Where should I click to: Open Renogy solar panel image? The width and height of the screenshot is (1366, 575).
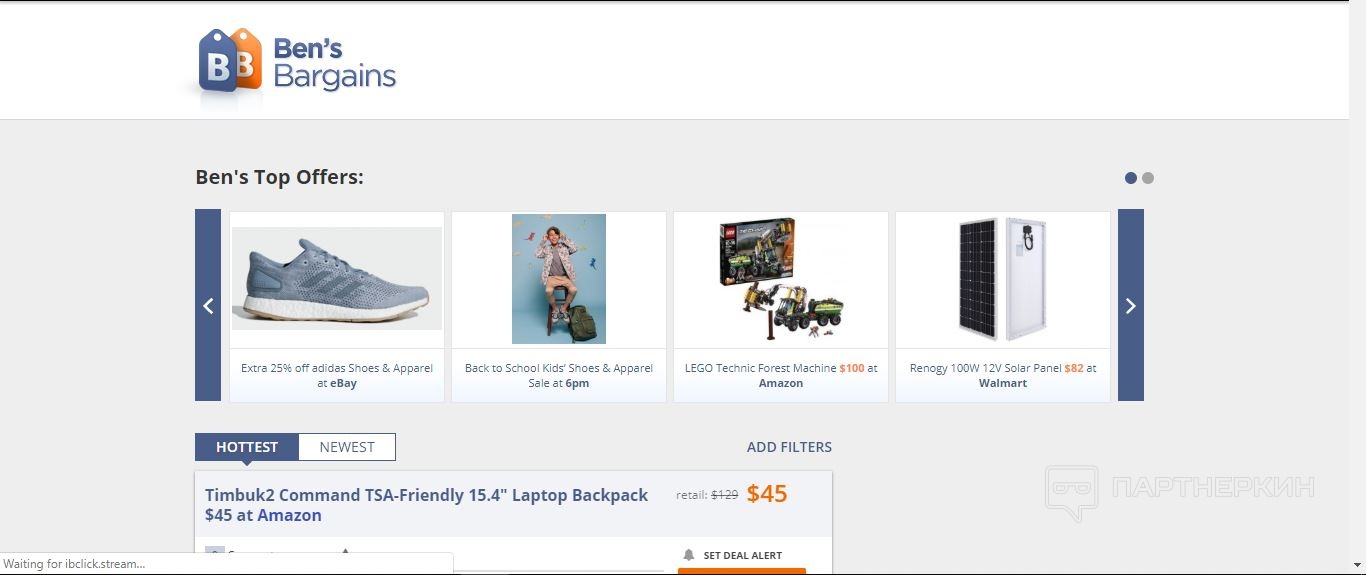tap(1003, 279)
